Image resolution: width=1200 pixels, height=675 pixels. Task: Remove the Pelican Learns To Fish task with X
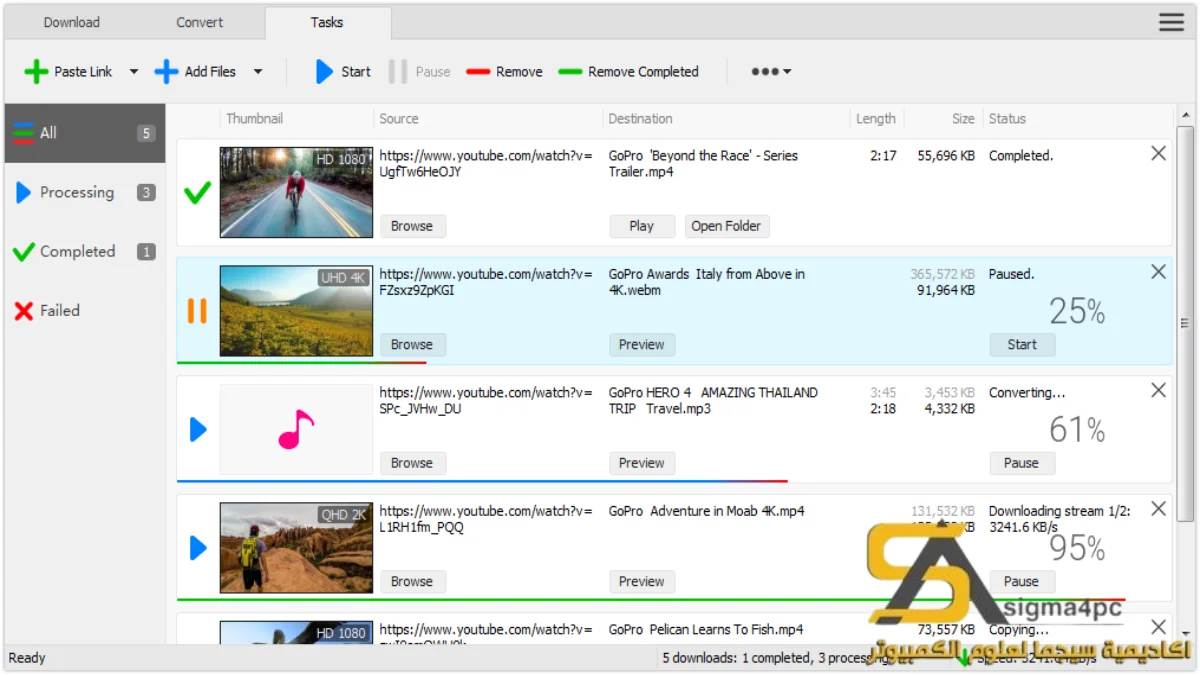1158,627
